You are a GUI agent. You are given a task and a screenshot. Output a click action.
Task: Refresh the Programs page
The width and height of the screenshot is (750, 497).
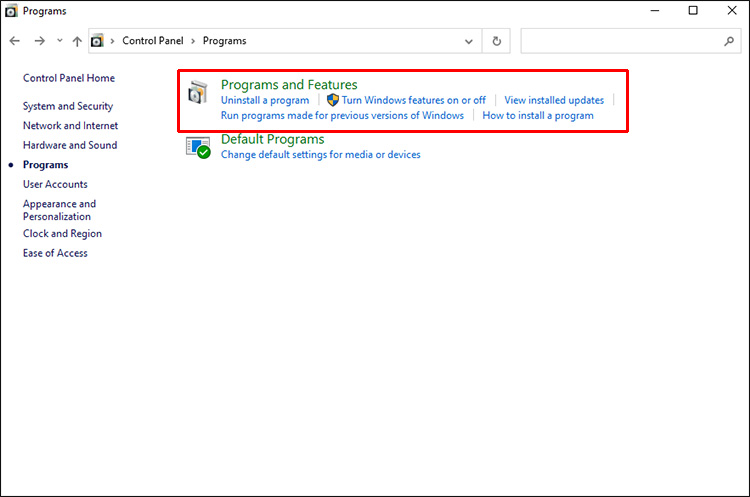(x=496, y=41)
